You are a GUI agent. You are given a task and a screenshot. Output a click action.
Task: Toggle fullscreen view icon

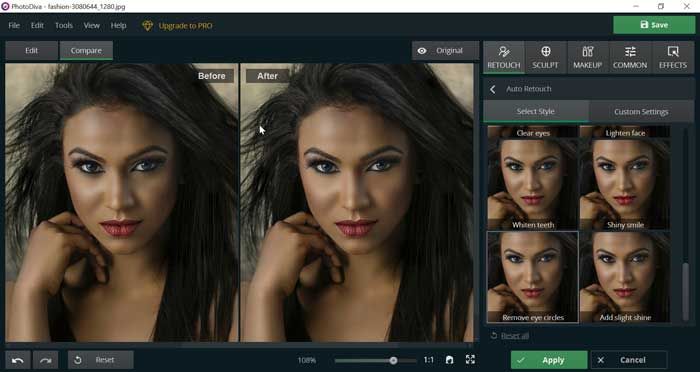click(x=470, y=359)
